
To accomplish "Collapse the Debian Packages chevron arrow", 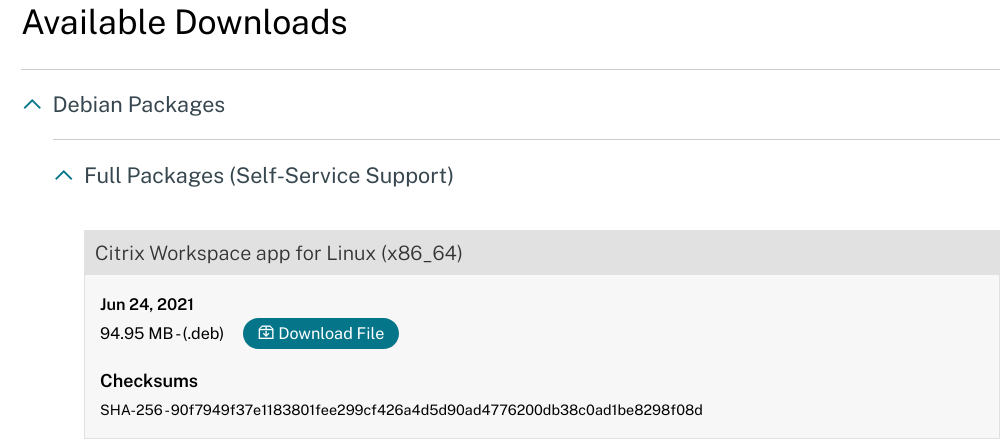I will 32,104.
